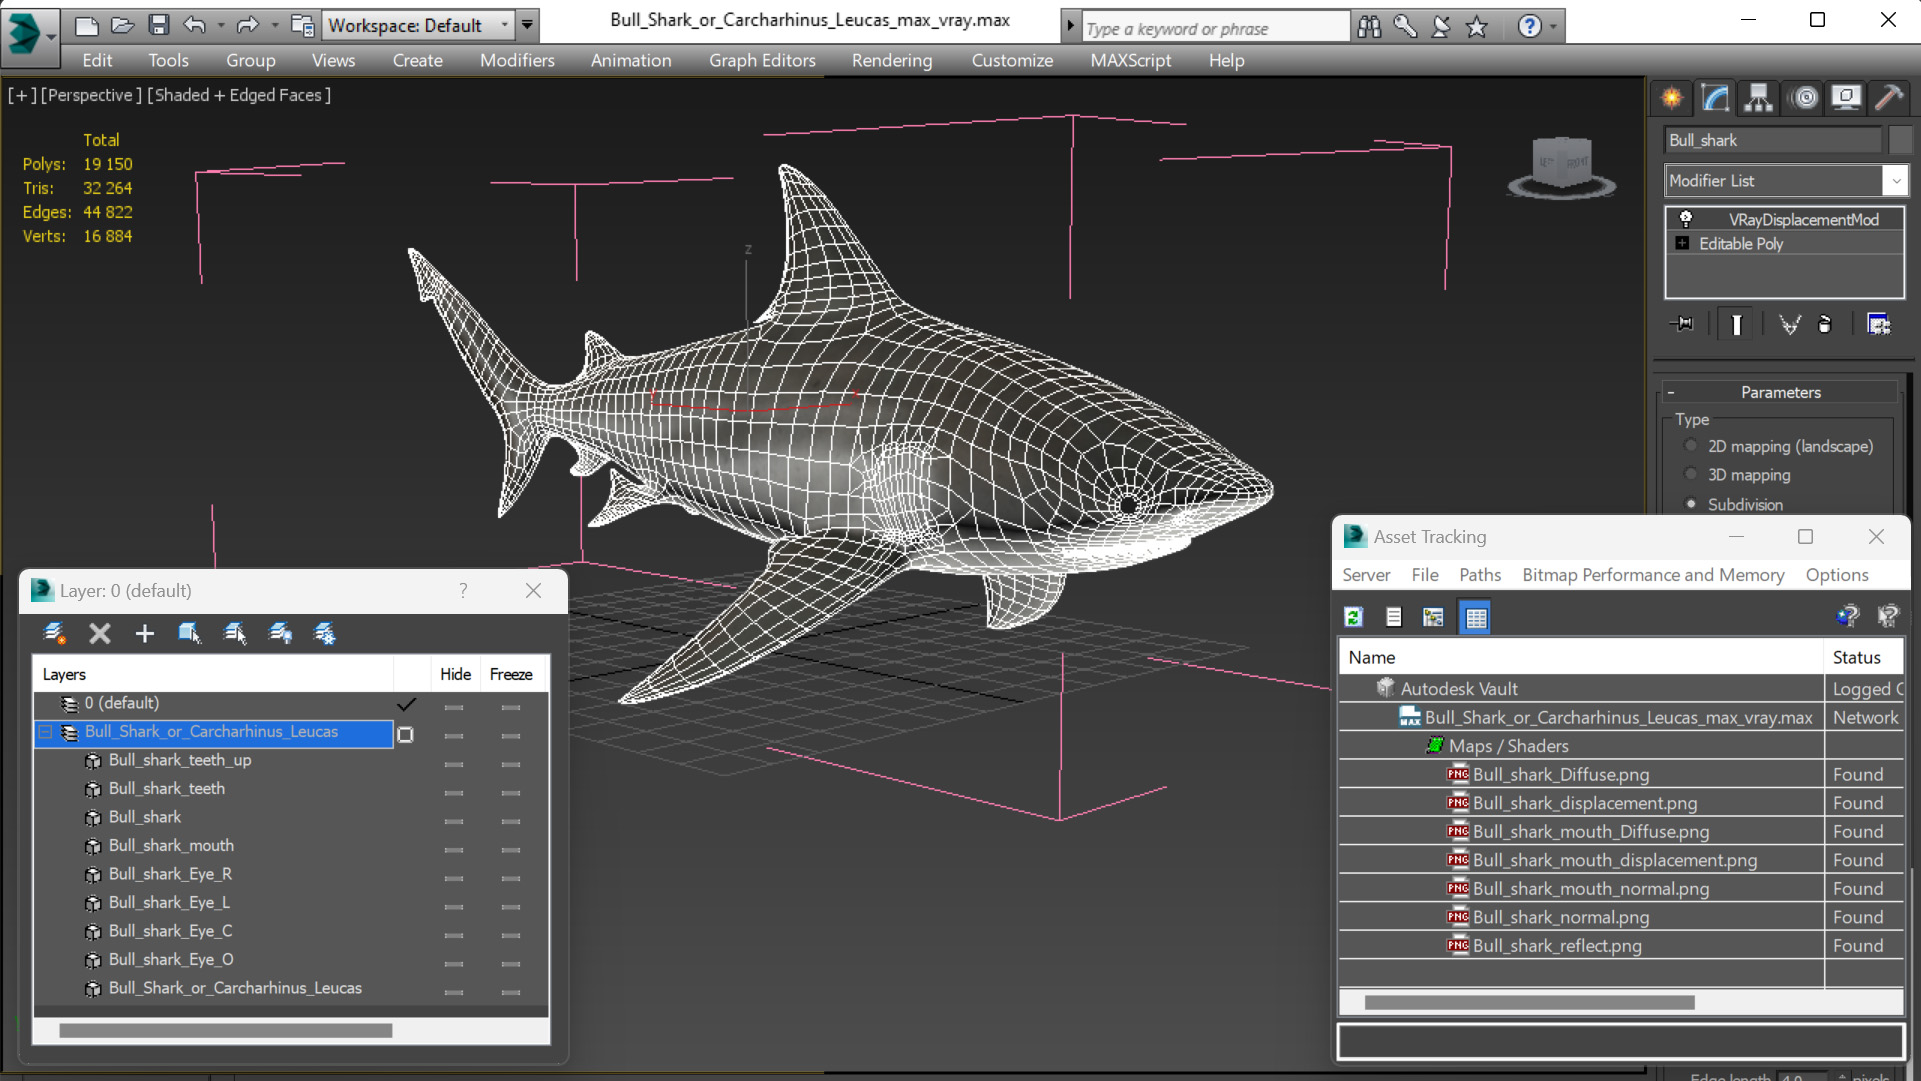Viewport: 1921px width, 1081px height.
Task: Click the Pin Stack icon
Action: 1683,324
